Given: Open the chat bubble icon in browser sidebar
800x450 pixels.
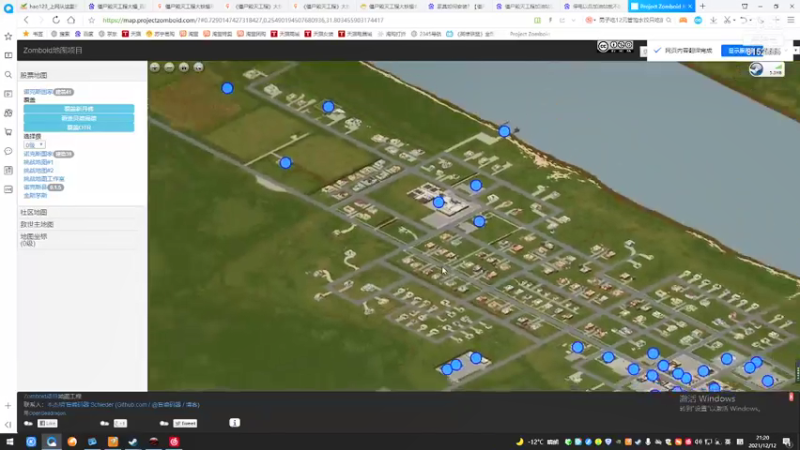Looking at the screenshot, I should (8, 151).
